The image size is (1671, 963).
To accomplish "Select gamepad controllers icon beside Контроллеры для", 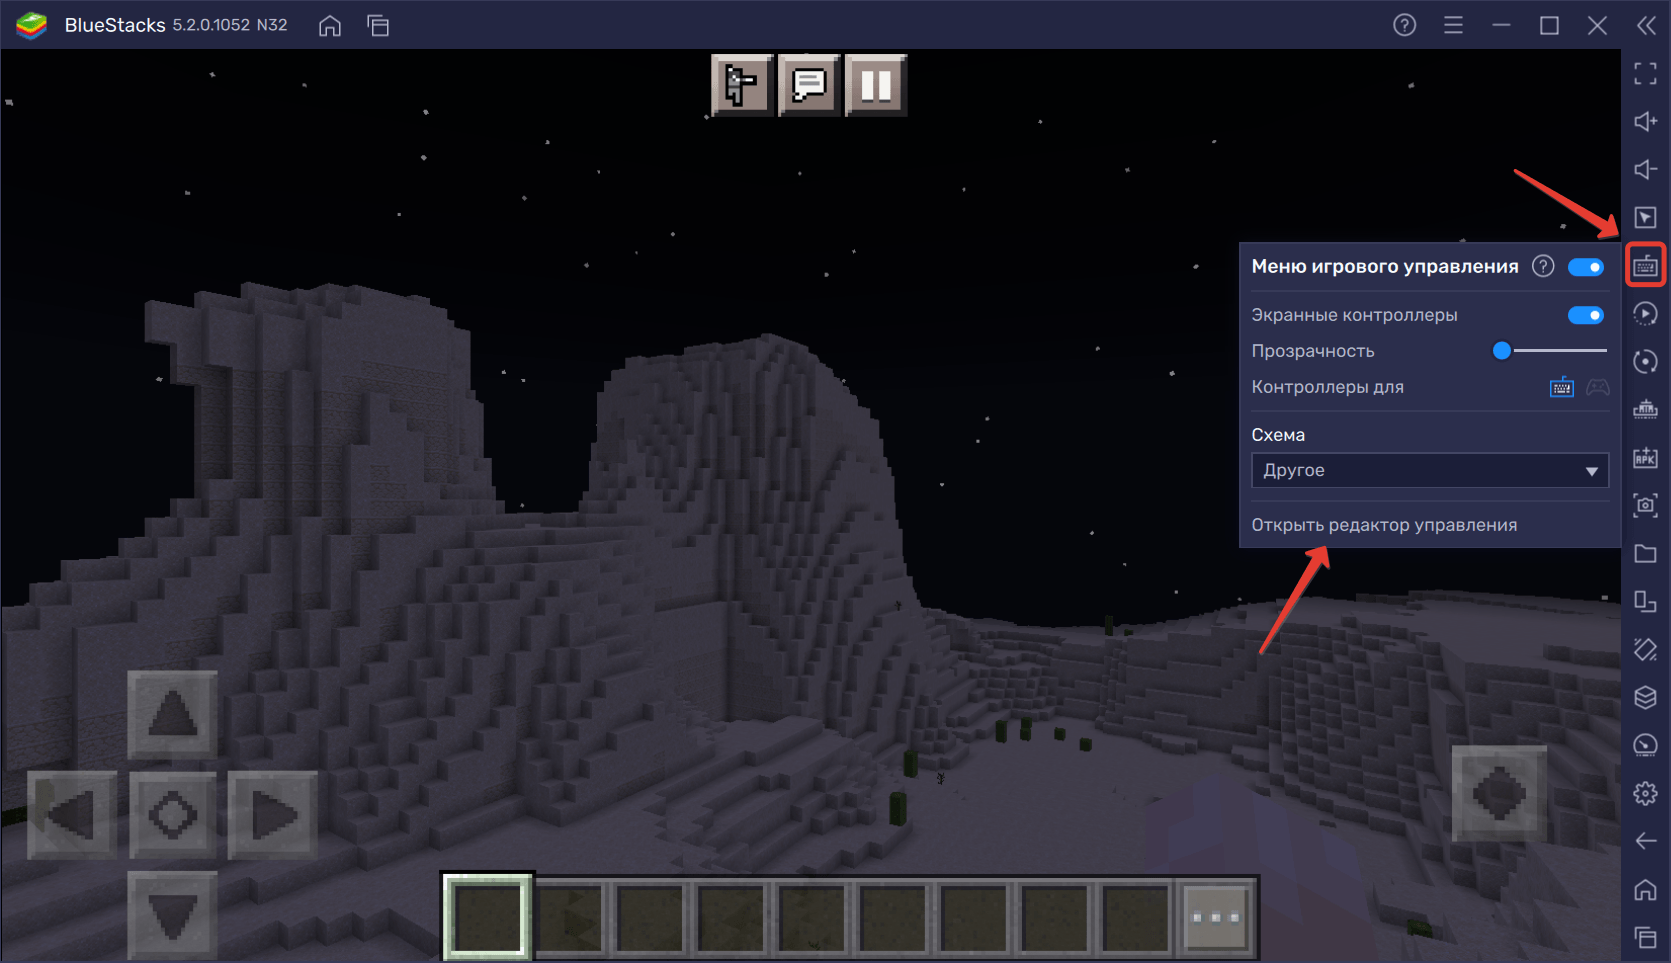I will 1598,387.
